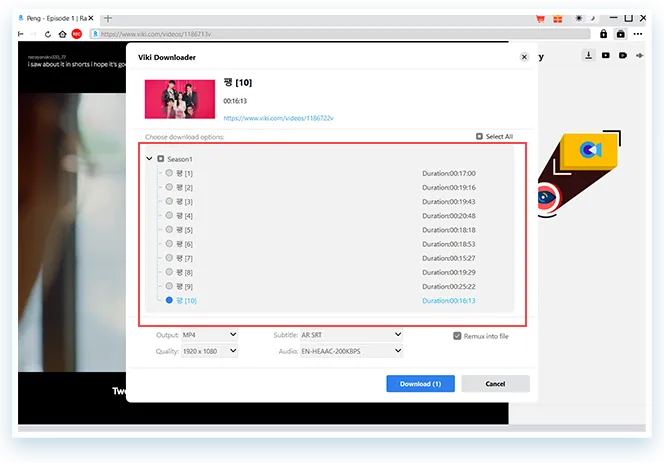
Task: Check the Select All checkbox
Action: click(479, 136)
